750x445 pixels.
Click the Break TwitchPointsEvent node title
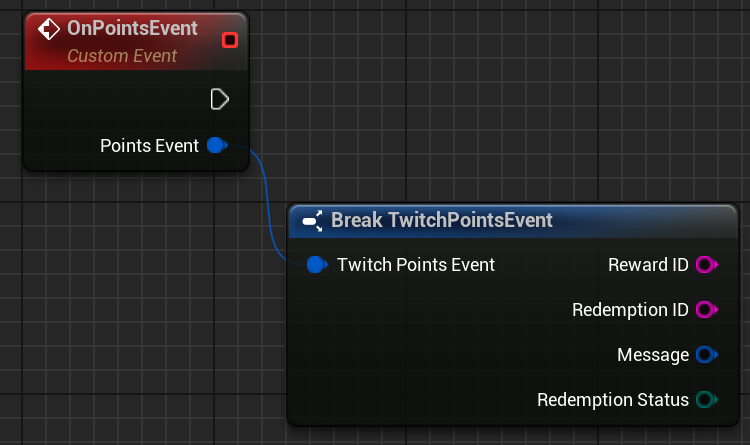441,220
